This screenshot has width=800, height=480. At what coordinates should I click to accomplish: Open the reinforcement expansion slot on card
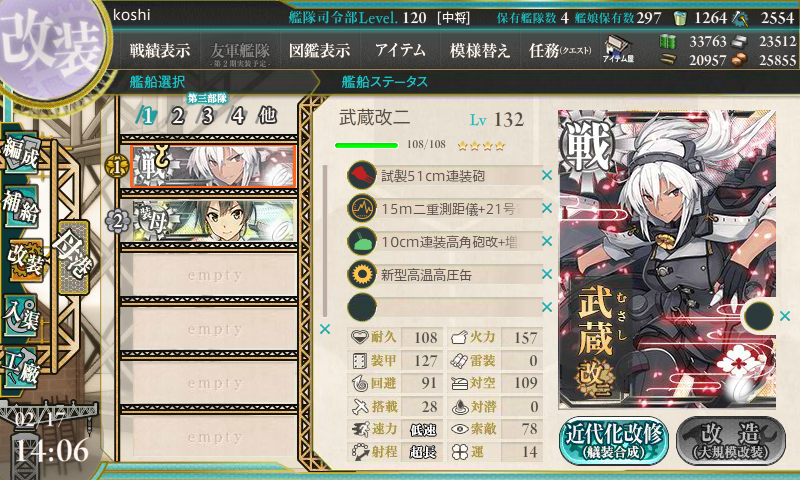(x=759, y=316)
